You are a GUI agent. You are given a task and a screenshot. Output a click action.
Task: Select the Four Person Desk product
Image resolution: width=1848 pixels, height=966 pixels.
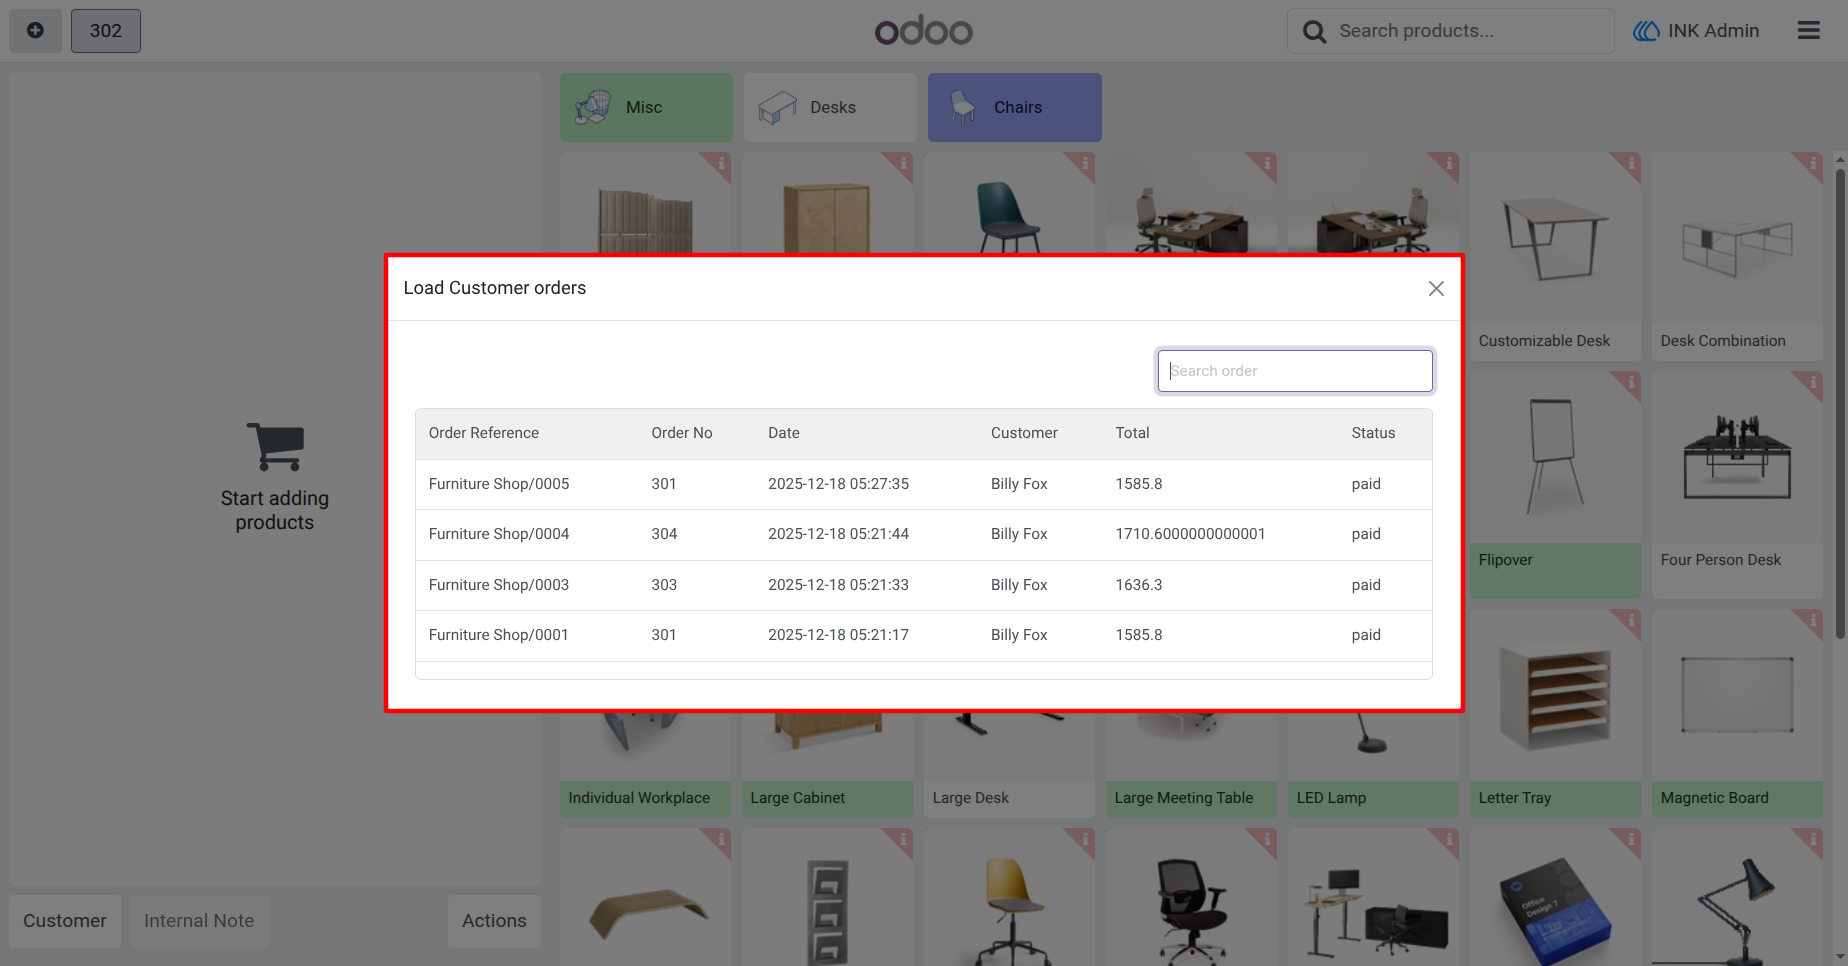click(1737, 485)
